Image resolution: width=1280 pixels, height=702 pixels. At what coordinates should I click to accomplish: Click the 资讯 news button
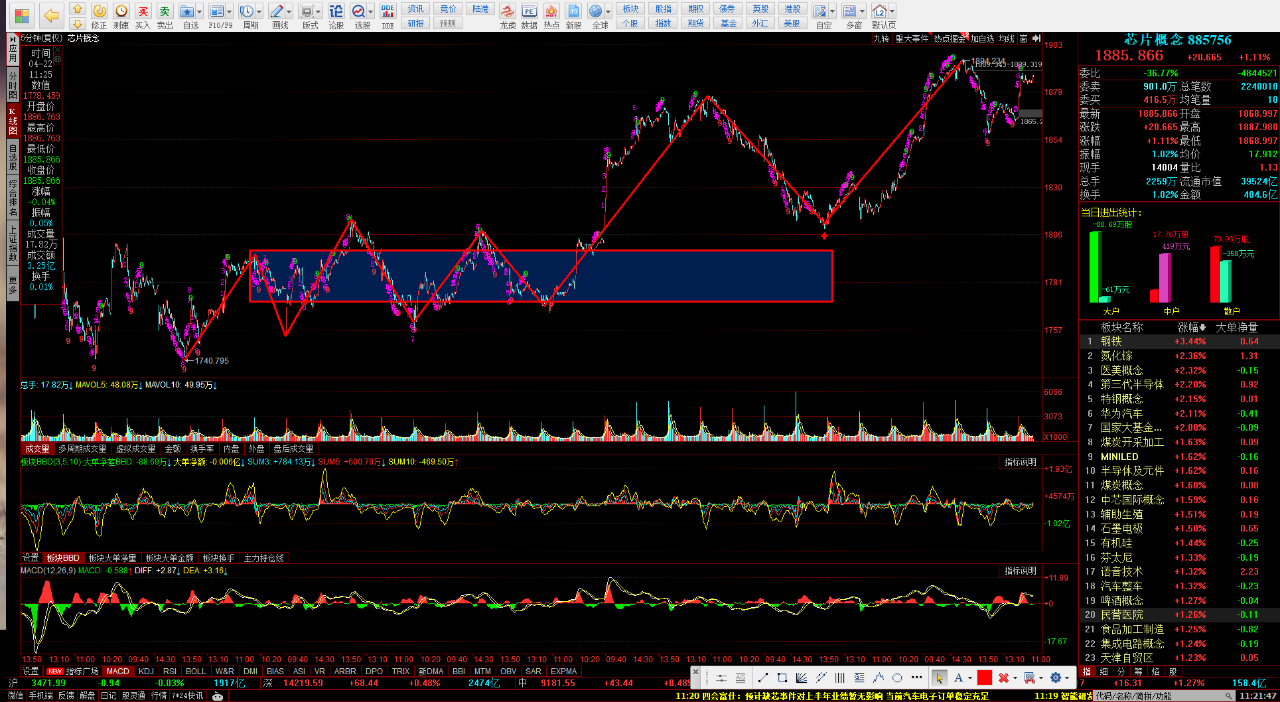(x=414, y=8)
